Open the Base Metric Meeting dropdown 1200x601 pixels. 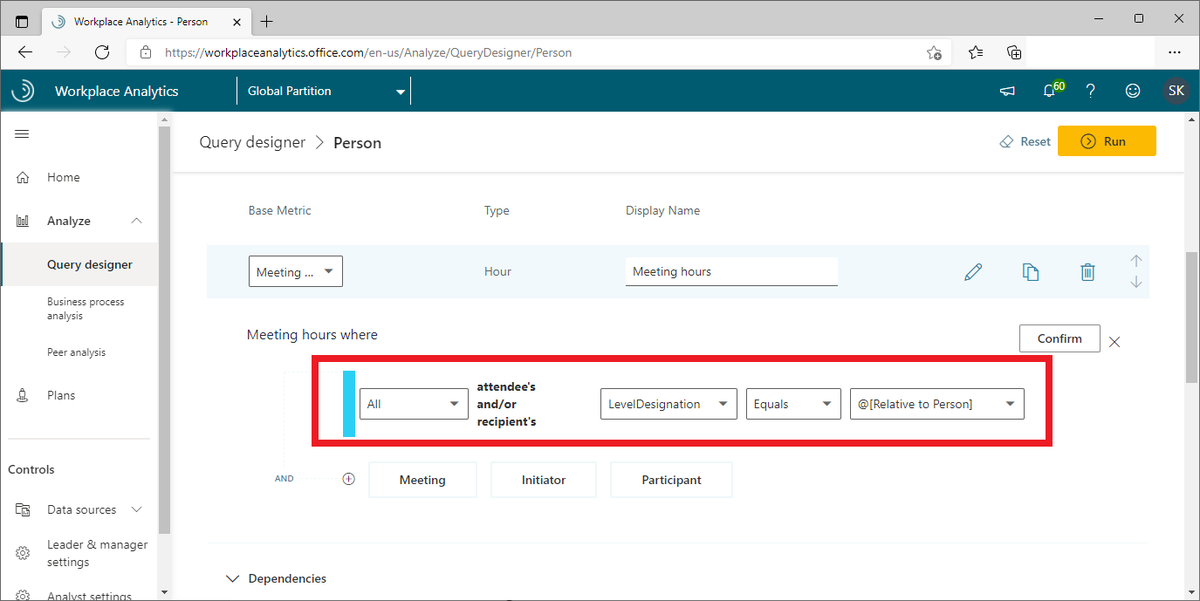[295, 272]
